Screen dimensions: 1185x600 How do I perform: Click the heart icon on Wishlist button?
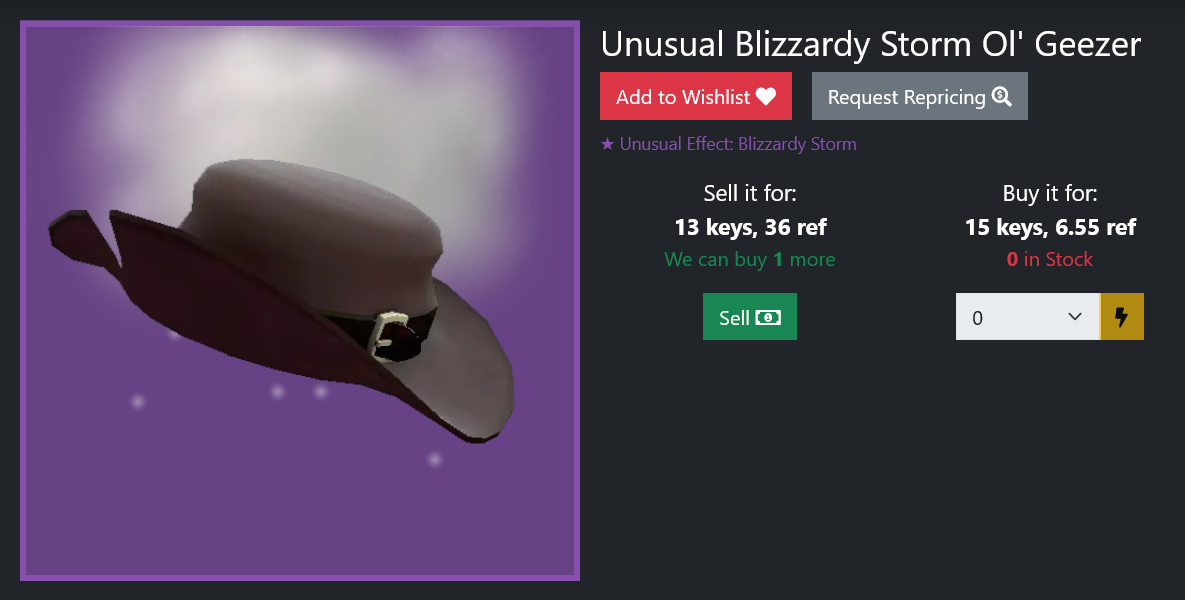coord(766,97)
